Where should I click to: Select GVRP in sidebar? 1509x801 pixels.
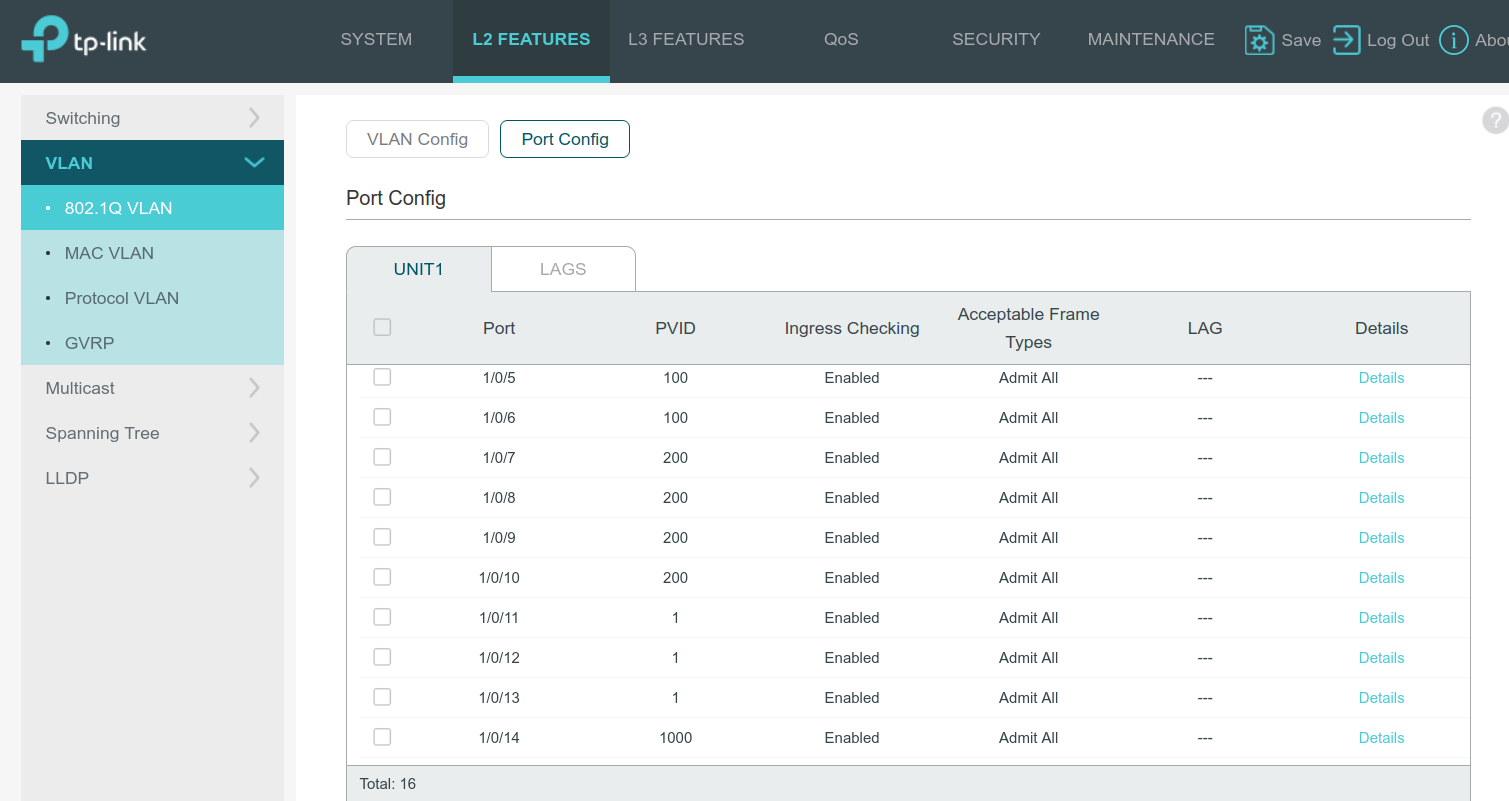(152, 343)
